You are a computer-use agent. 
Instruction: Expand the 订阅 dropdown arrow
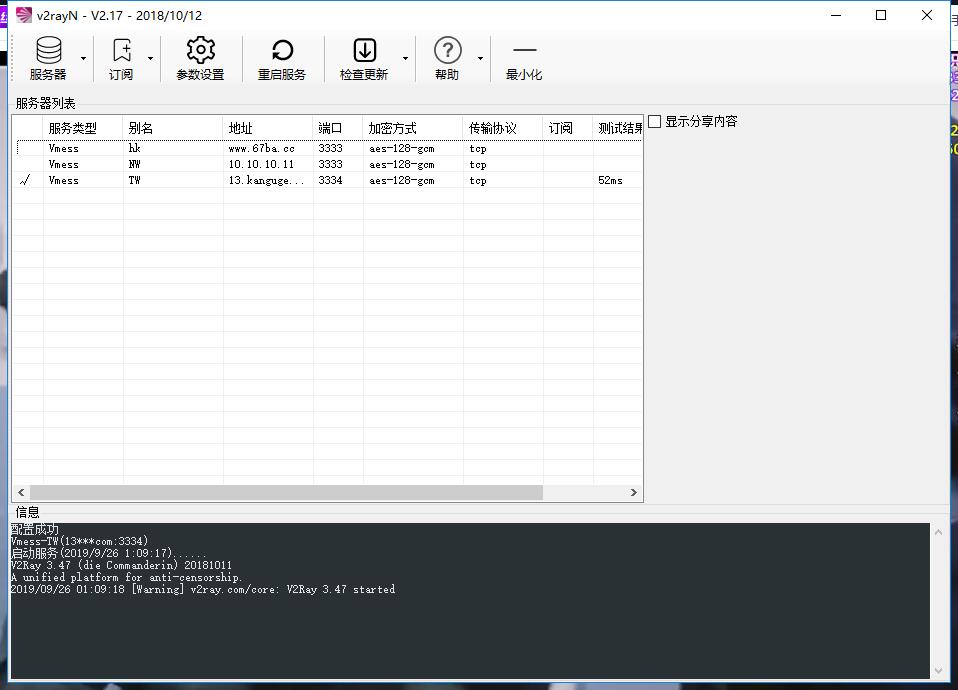click(151, 59)
